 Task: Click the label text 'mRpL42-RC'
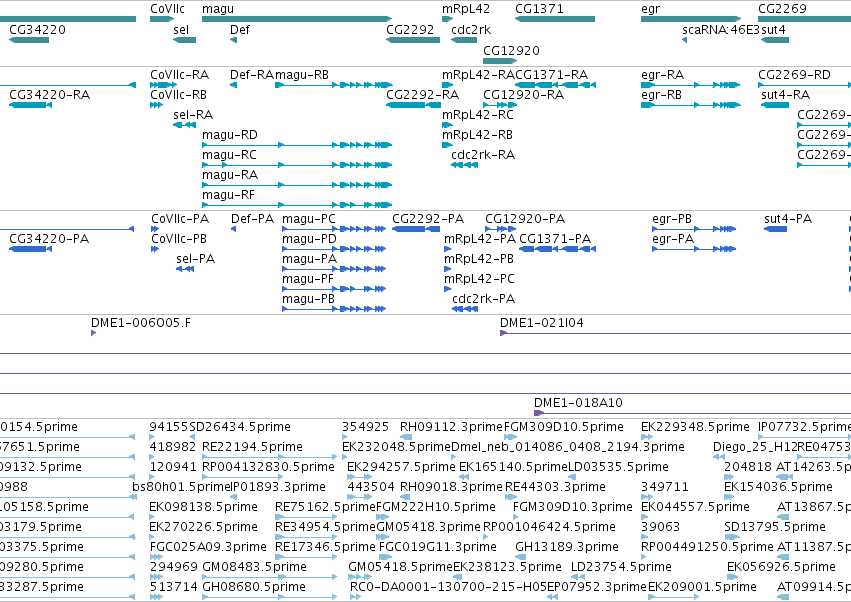click(x=478, y=115)
